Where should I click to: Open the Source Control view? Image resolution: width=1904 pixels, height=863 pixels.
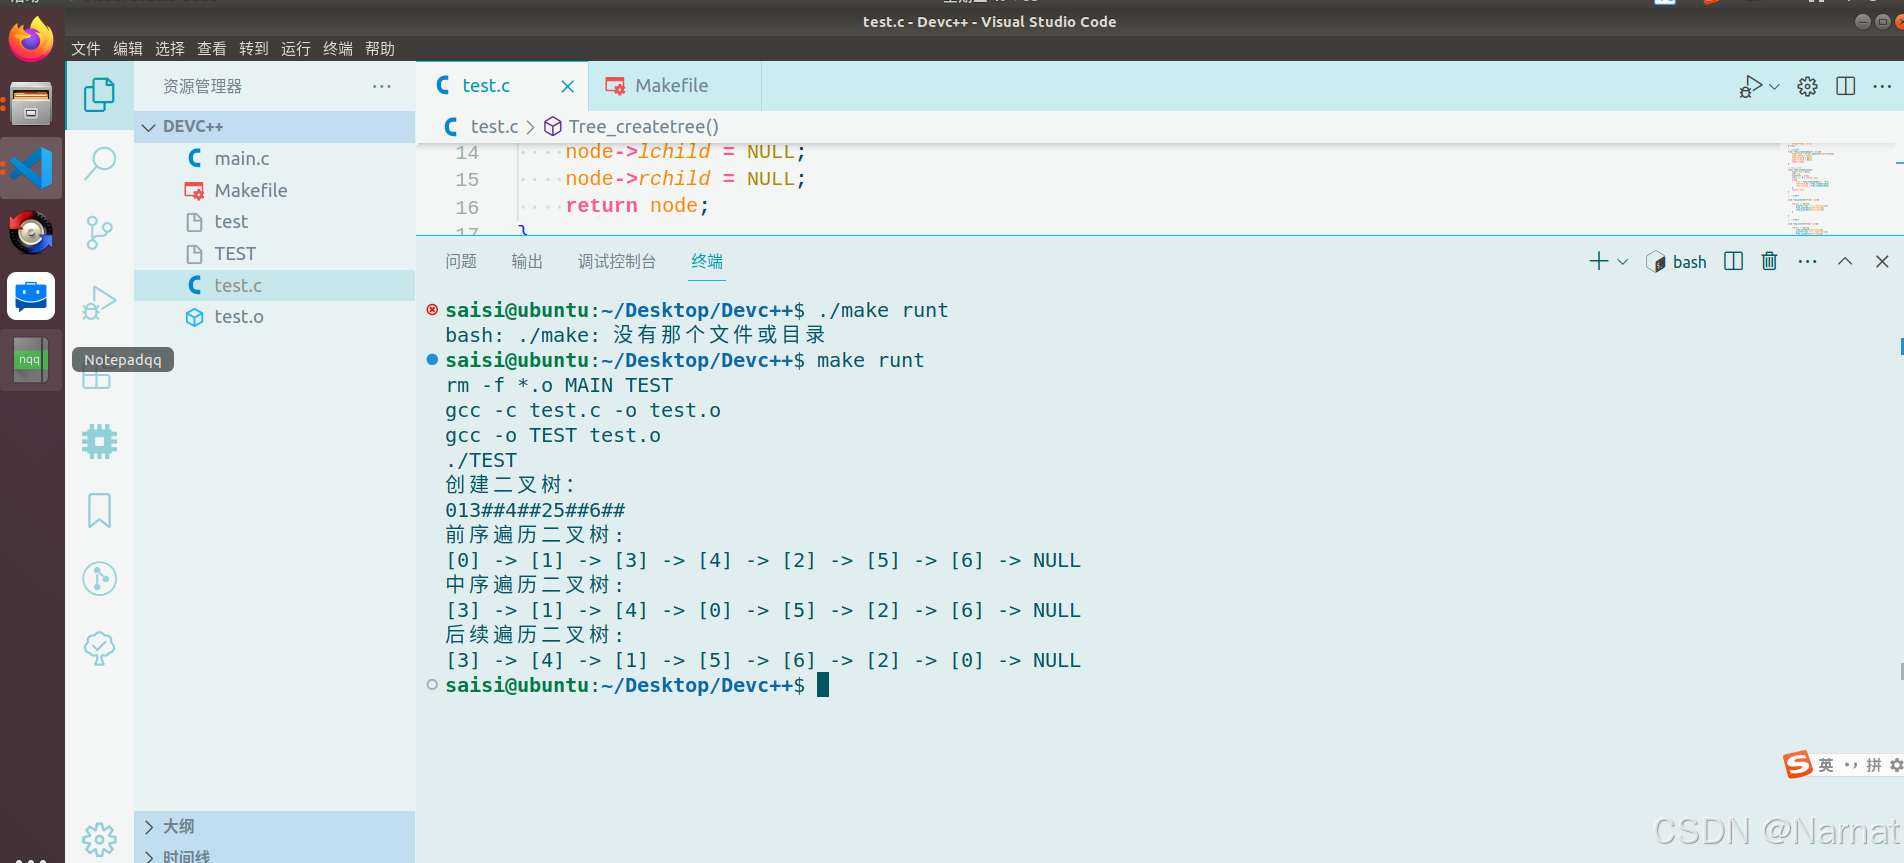coord(99,232)
